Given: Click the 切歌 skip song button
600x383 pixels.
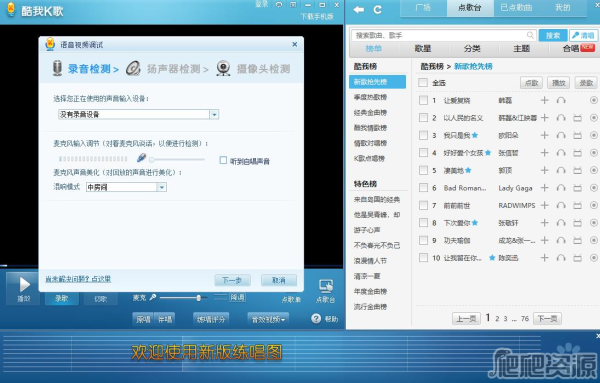Looking at the screenshot, I should (100, 298).
